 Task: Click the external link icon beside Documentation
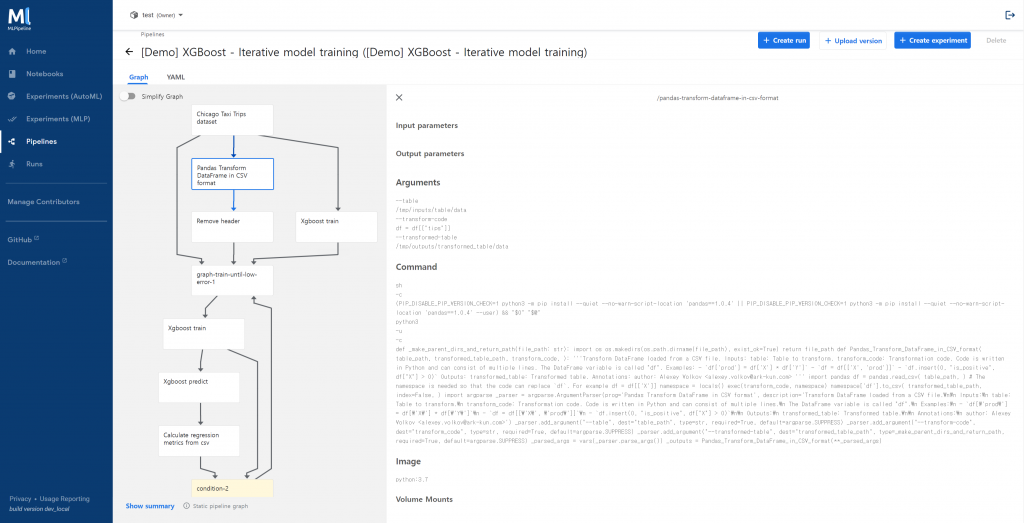64,261
